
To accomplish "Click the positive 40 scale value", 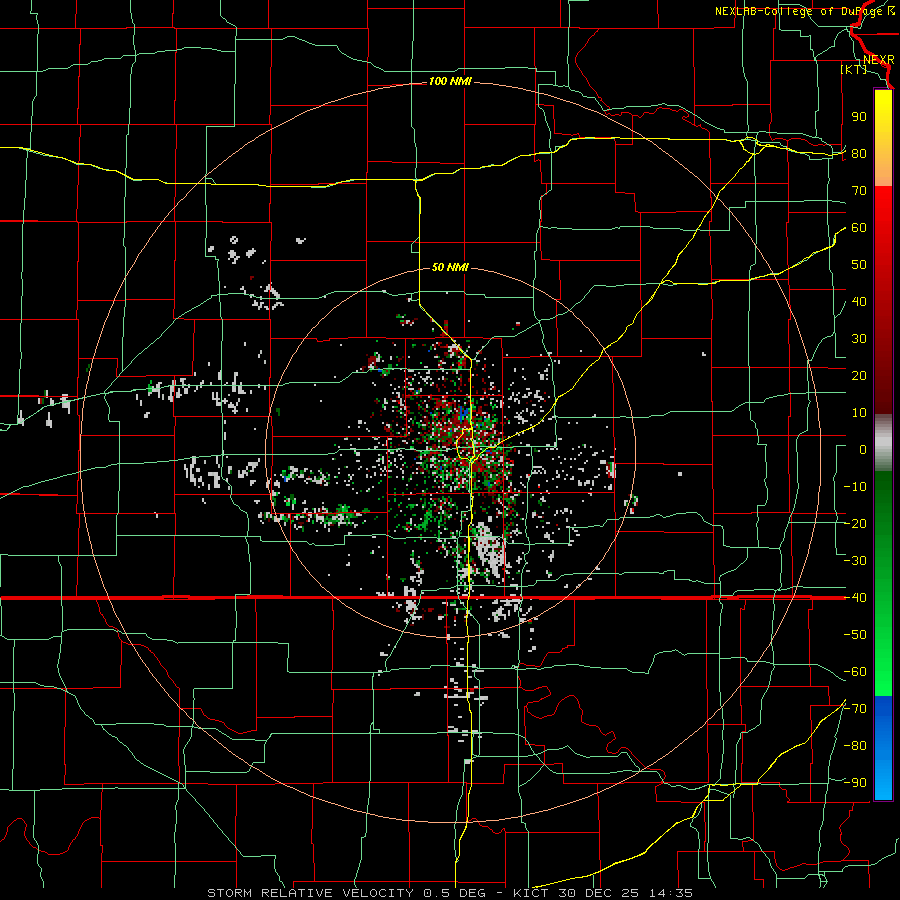I will 859,302.
